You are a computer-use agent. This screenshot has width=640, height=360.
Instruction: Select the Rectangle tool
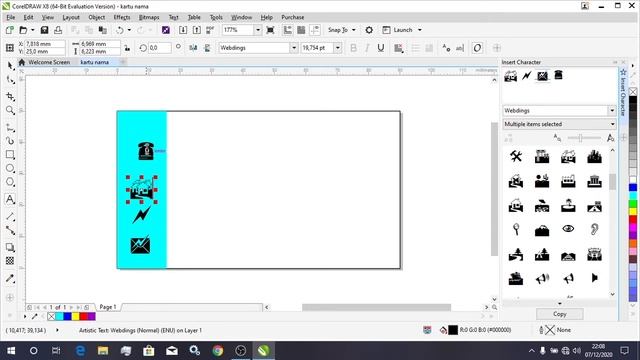pos(10,155)
